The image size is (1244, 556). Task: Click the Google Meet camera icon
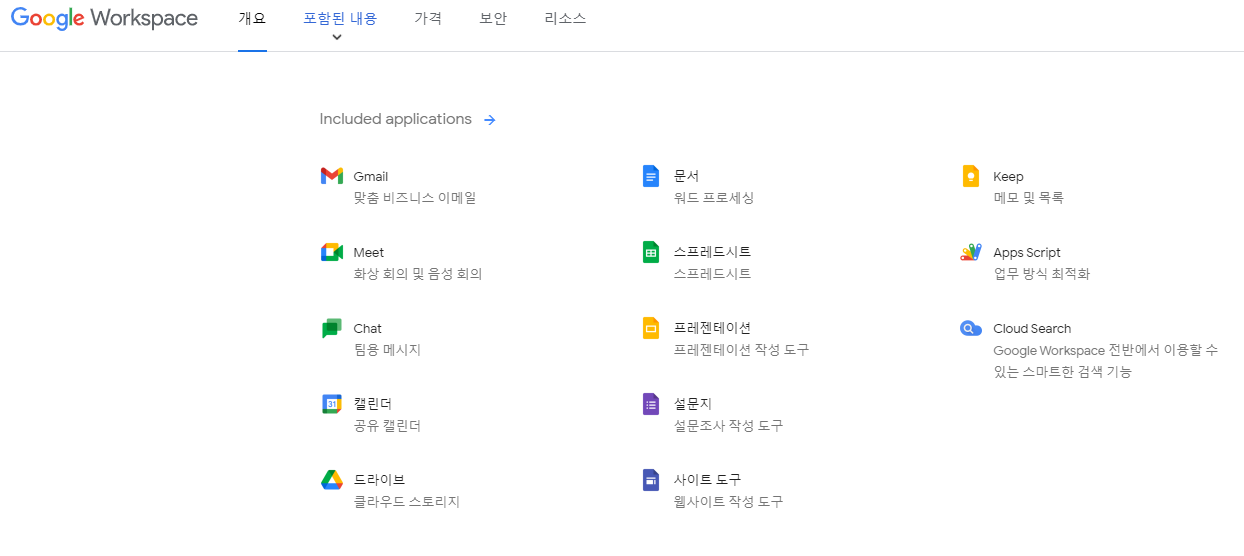click(x=332, y=252)
